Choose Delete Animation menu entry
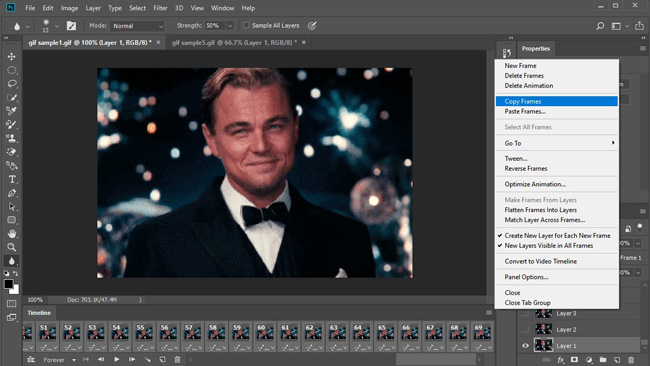The height and width of the screenshot is (366, 650). (x=557, y=85)
